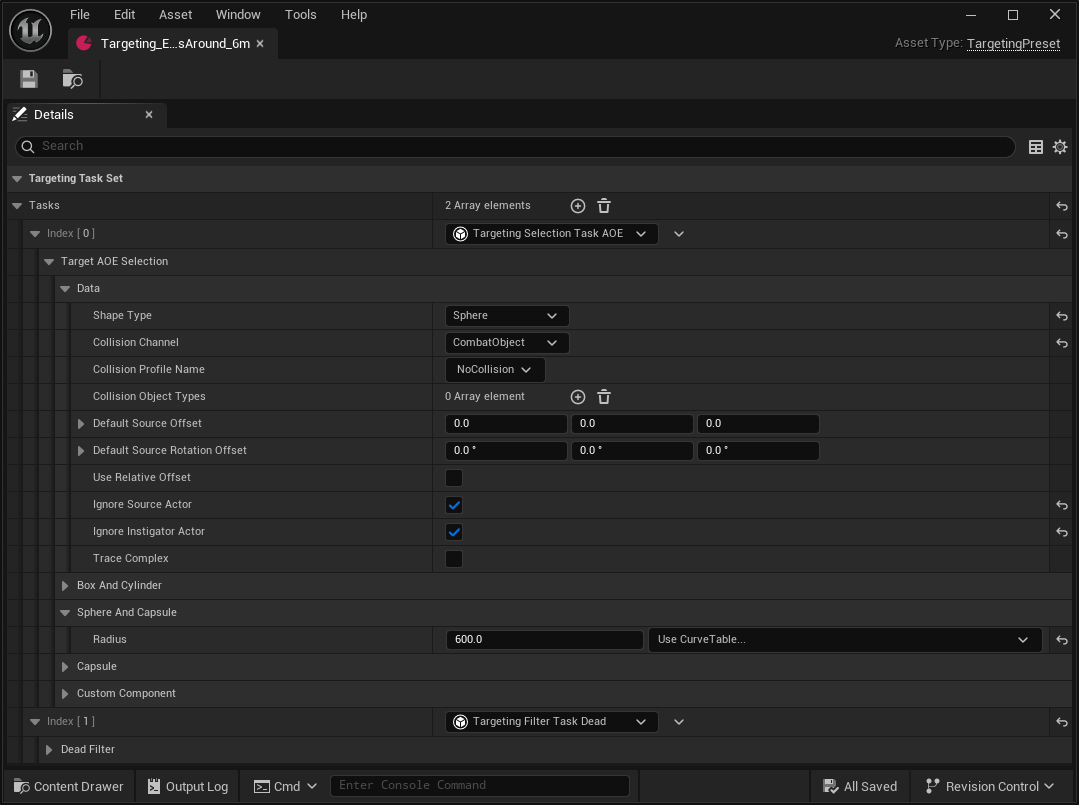Screen dimensions: 1079x805
Task: Open Revision Control menu
Action: click(990, 786)
